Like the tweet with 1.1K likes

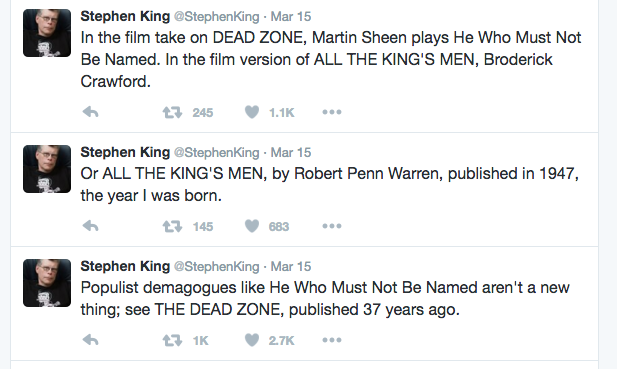[252, 112]
